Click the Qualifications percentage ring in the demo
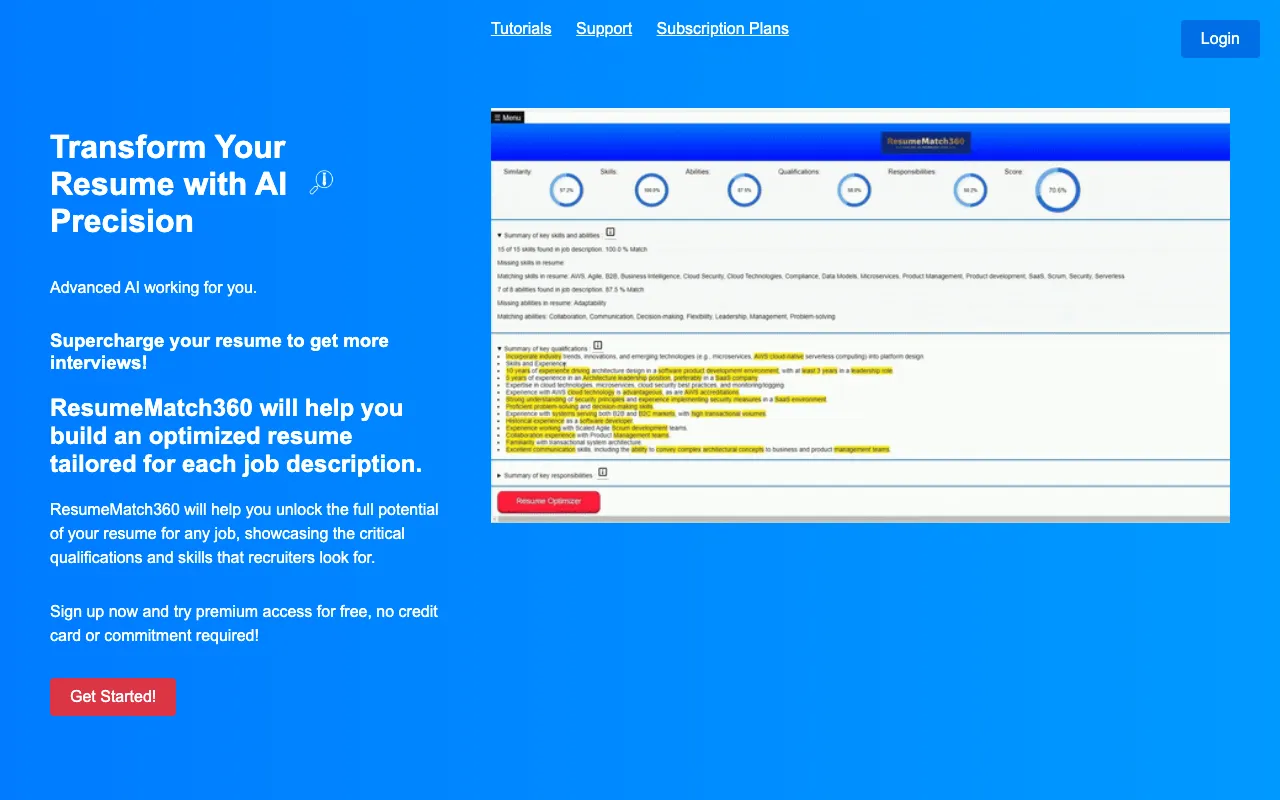1280x800 pixels. (x=854, y=190)
